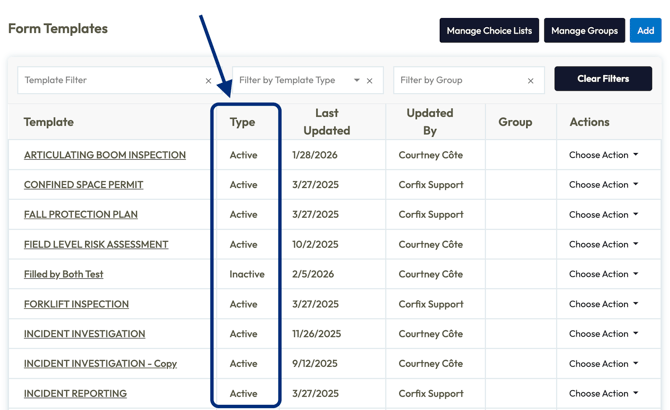Click the Clear Filters button
The image size is (670, 410).
(x=603, y=79)
